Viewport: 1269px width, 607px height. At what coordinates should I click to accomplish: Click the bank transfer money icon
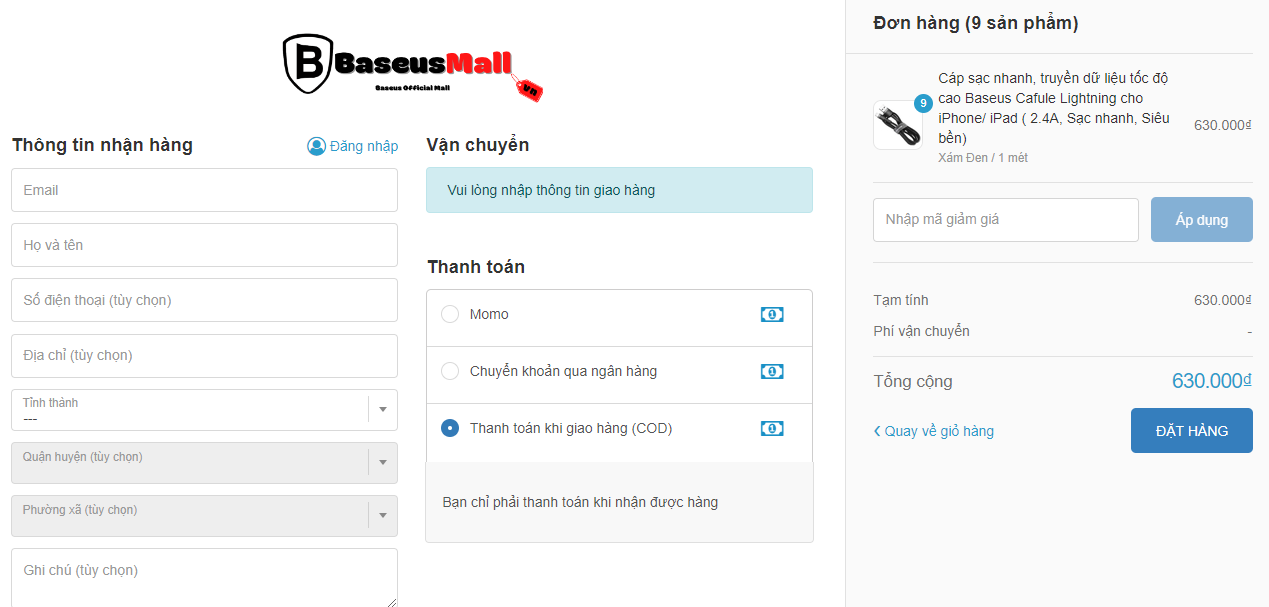(x=771, y=372)
